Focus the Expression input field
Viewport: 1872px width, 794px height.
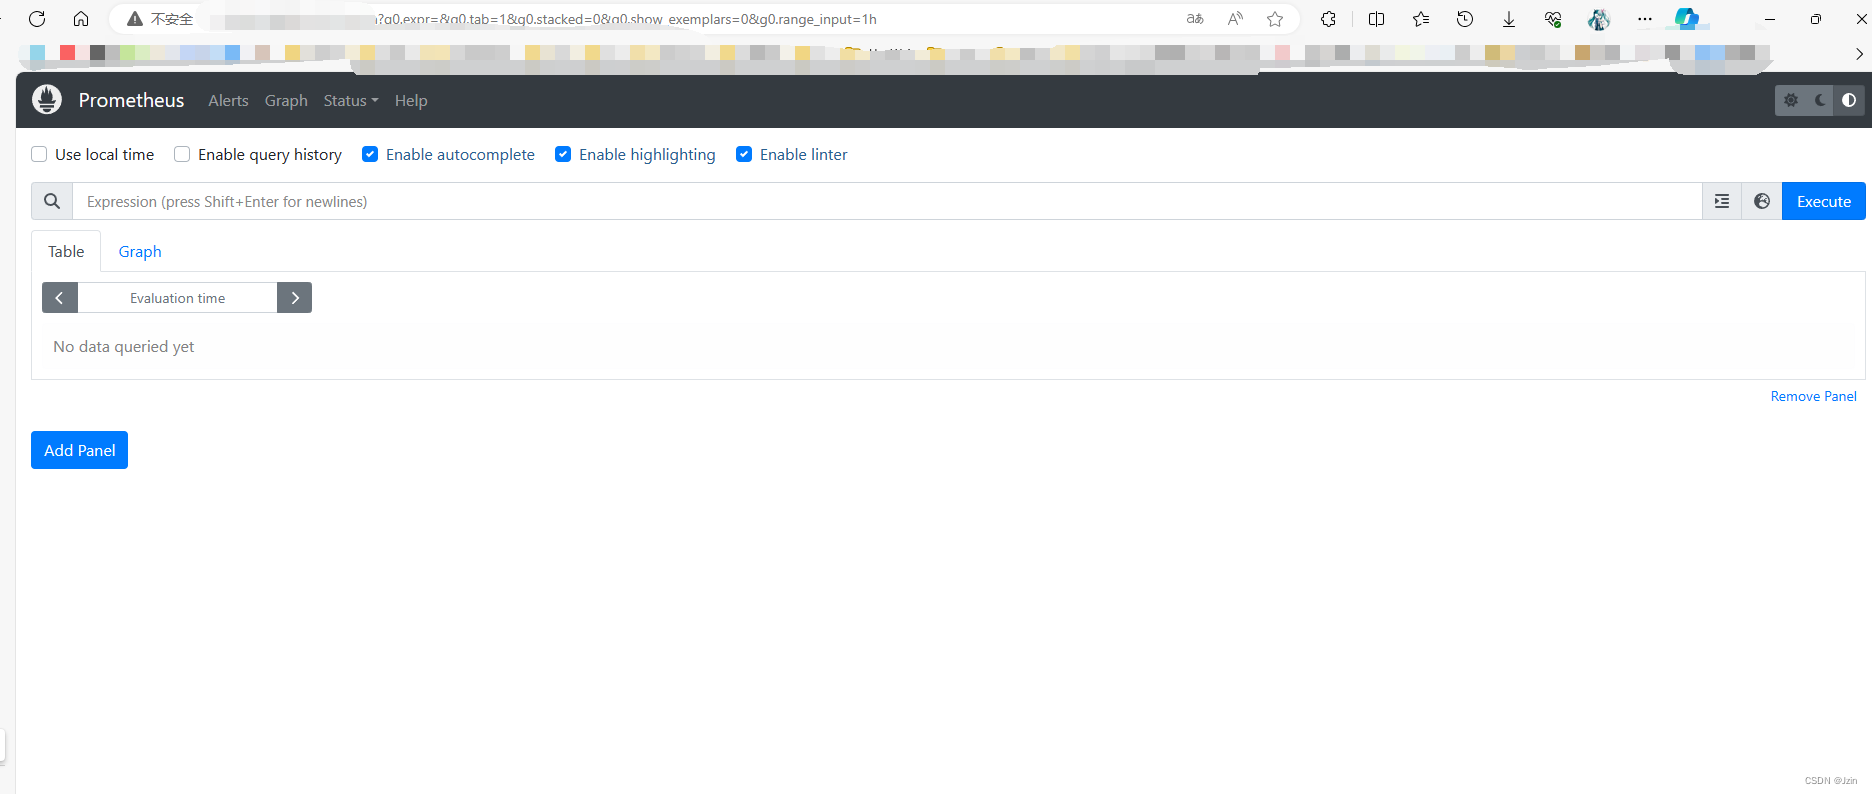click(887, 201)
